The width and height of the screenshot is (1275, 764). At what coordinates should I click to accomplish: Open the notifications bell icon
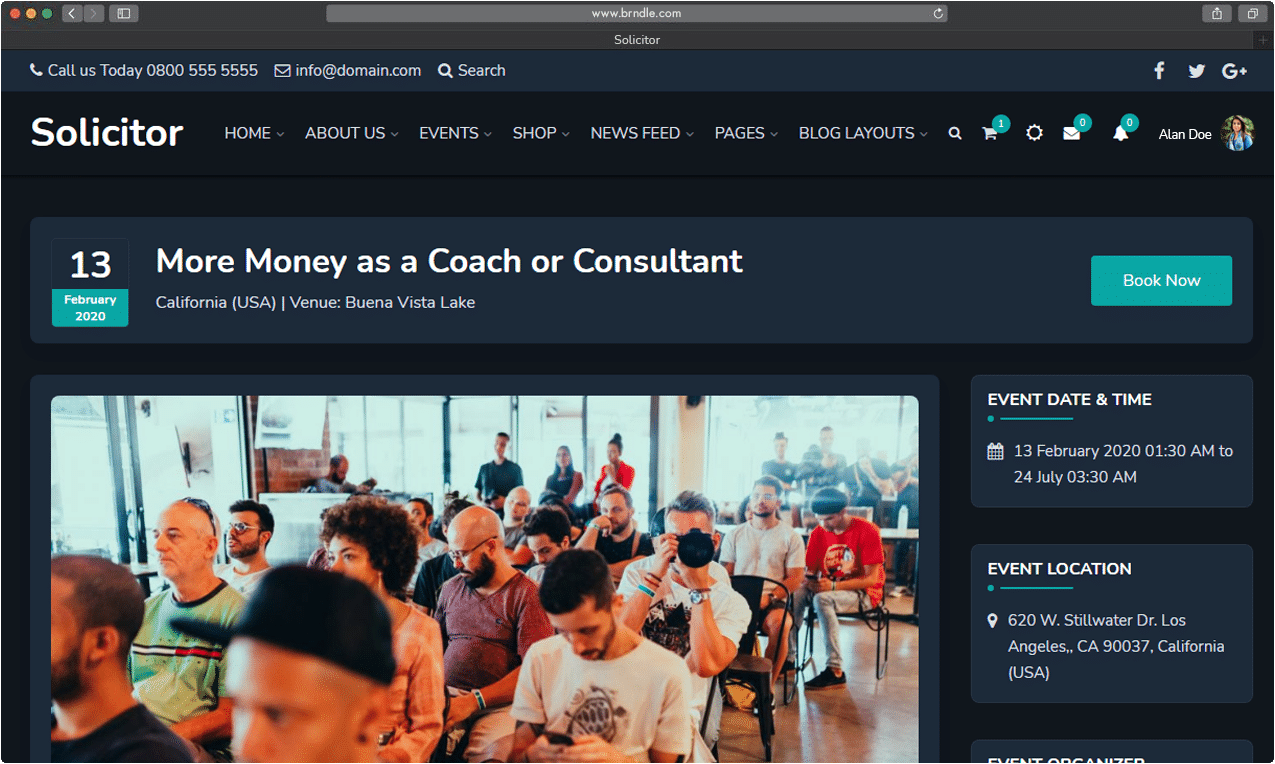[1120, 133]
